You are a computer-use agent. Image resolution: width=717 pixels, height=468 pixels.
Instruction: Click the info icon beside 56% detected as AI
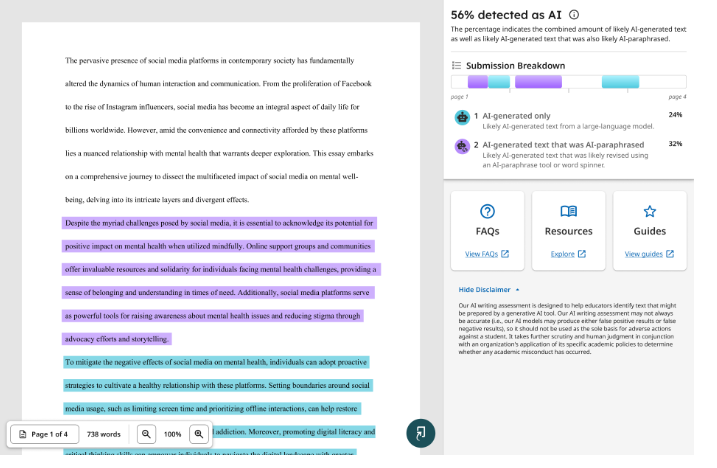[574, 15]
